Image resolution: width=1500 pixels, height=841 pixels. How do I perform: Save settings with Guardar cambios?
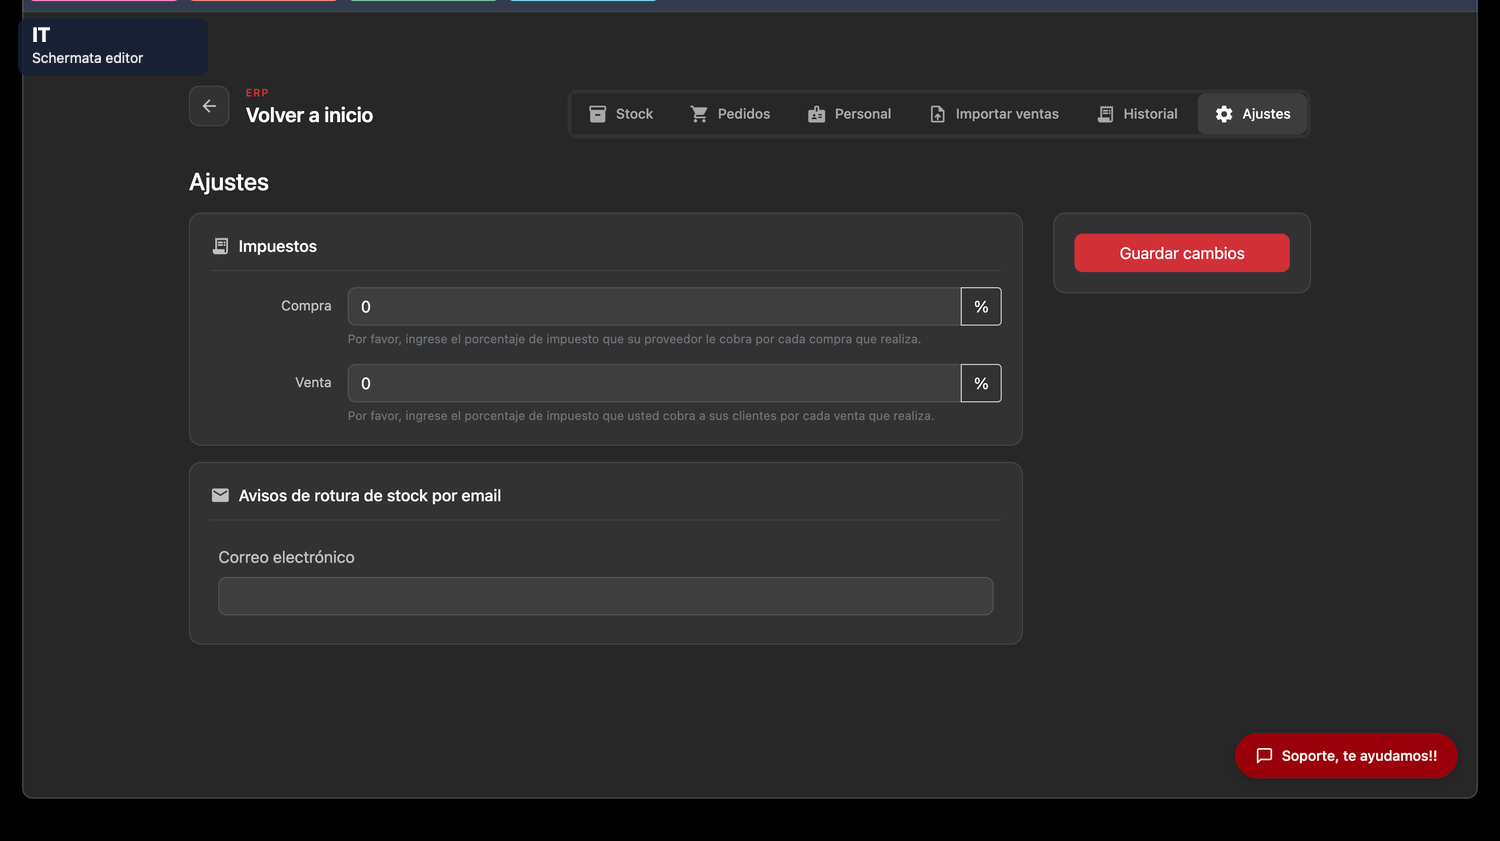tap(1182, 253)
